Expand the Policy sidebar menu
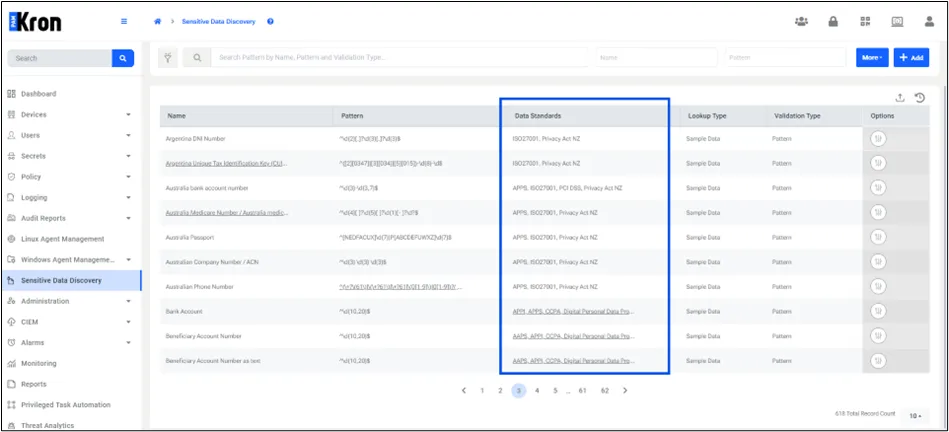The image size is (949, 432). tap(128, 177)
